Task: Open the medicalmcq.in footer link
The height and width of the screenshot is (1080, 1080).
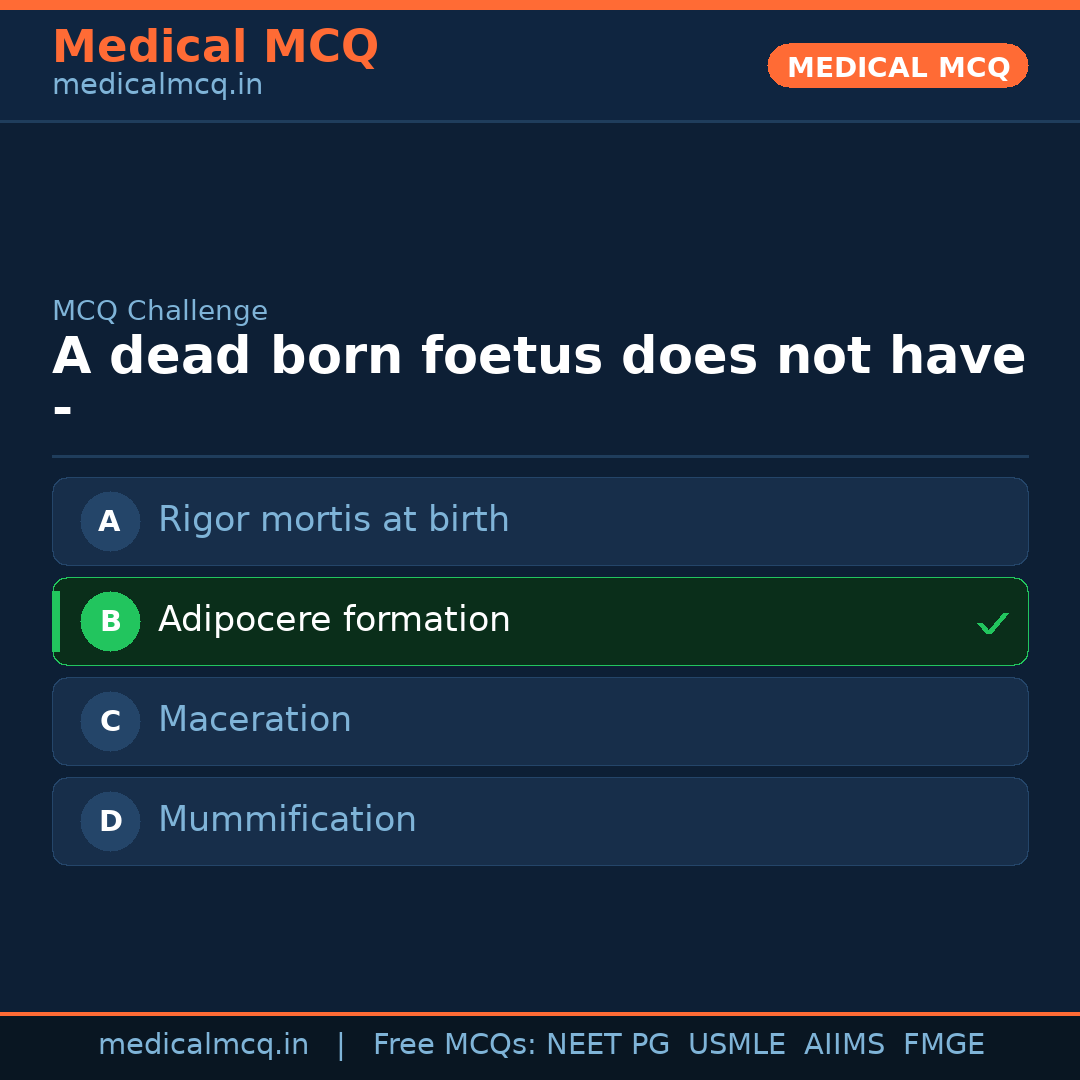Action: [x=204, y=1043]
